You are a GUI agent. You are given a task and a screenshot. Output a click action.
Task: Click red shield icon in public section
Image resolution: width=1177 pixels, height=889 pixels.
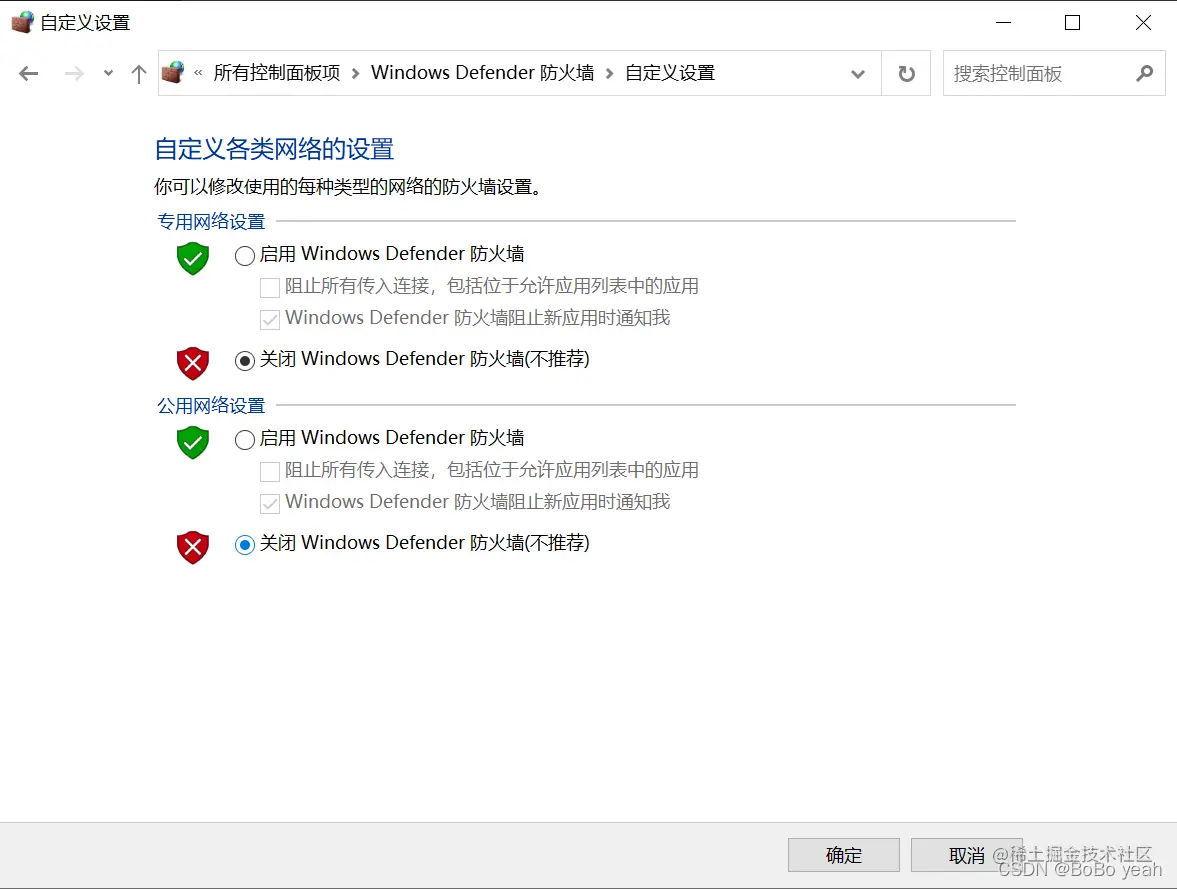click(193, 547)
